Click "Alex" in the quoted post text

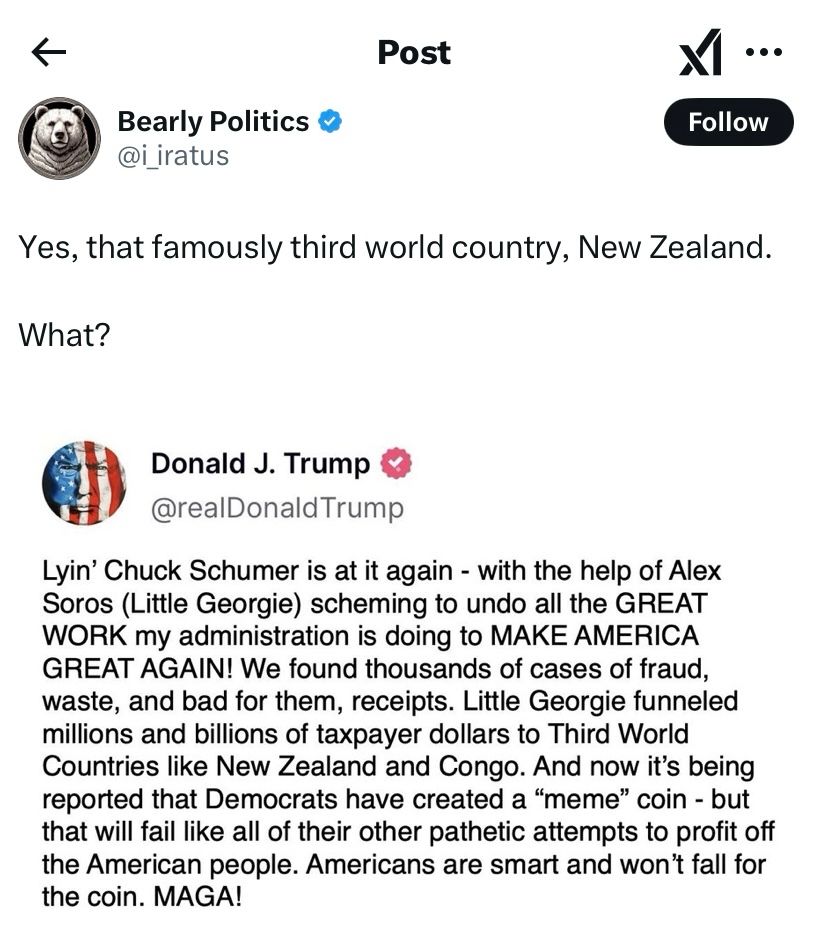click(694, 571)
